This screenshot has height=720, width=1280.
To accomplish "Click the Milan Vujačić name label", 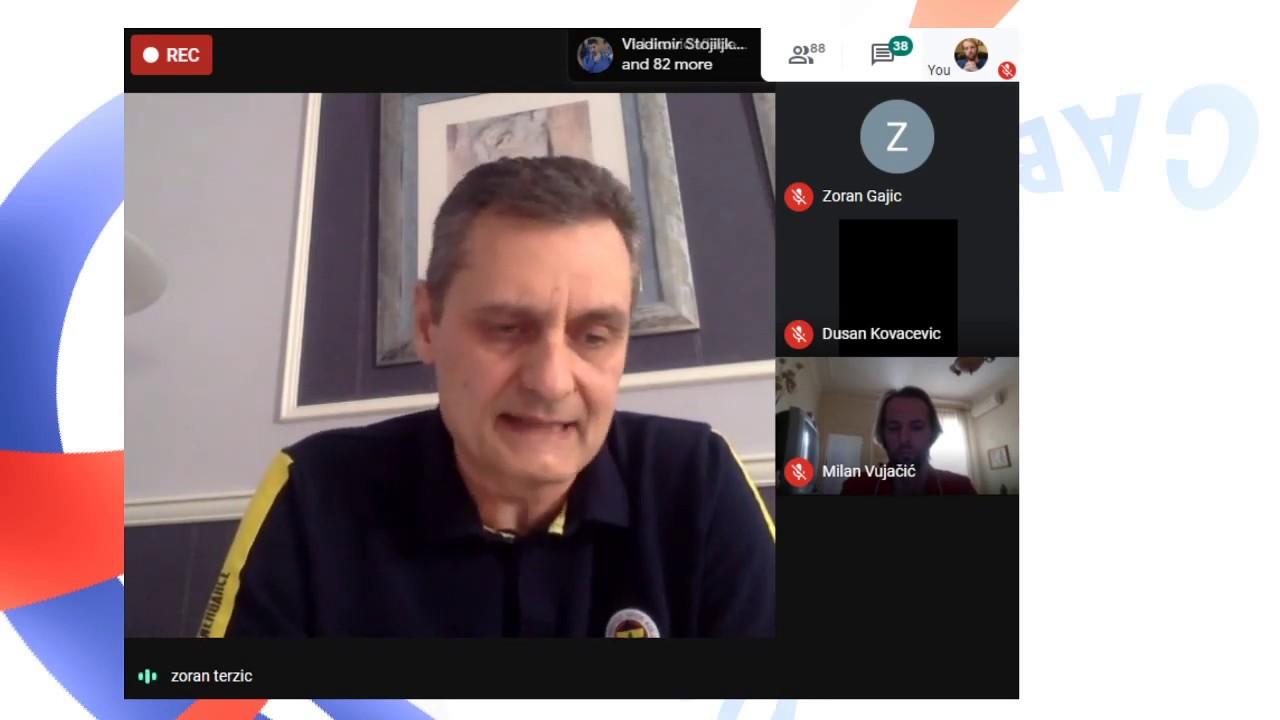I will [869, 471].
